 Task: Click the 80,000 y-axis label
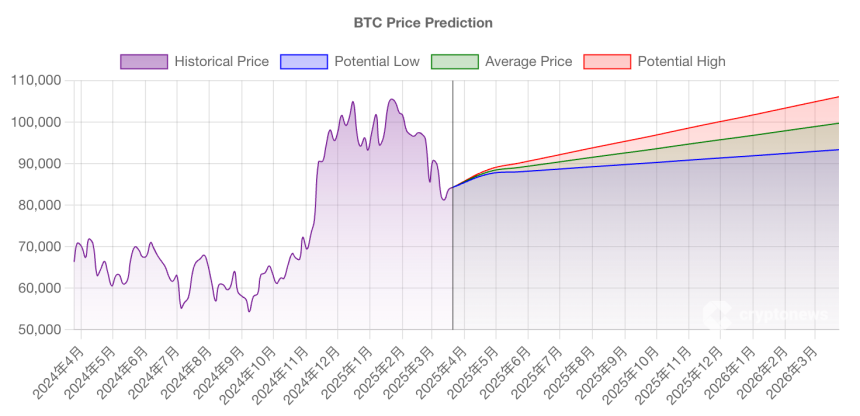(x=40, y=205)
